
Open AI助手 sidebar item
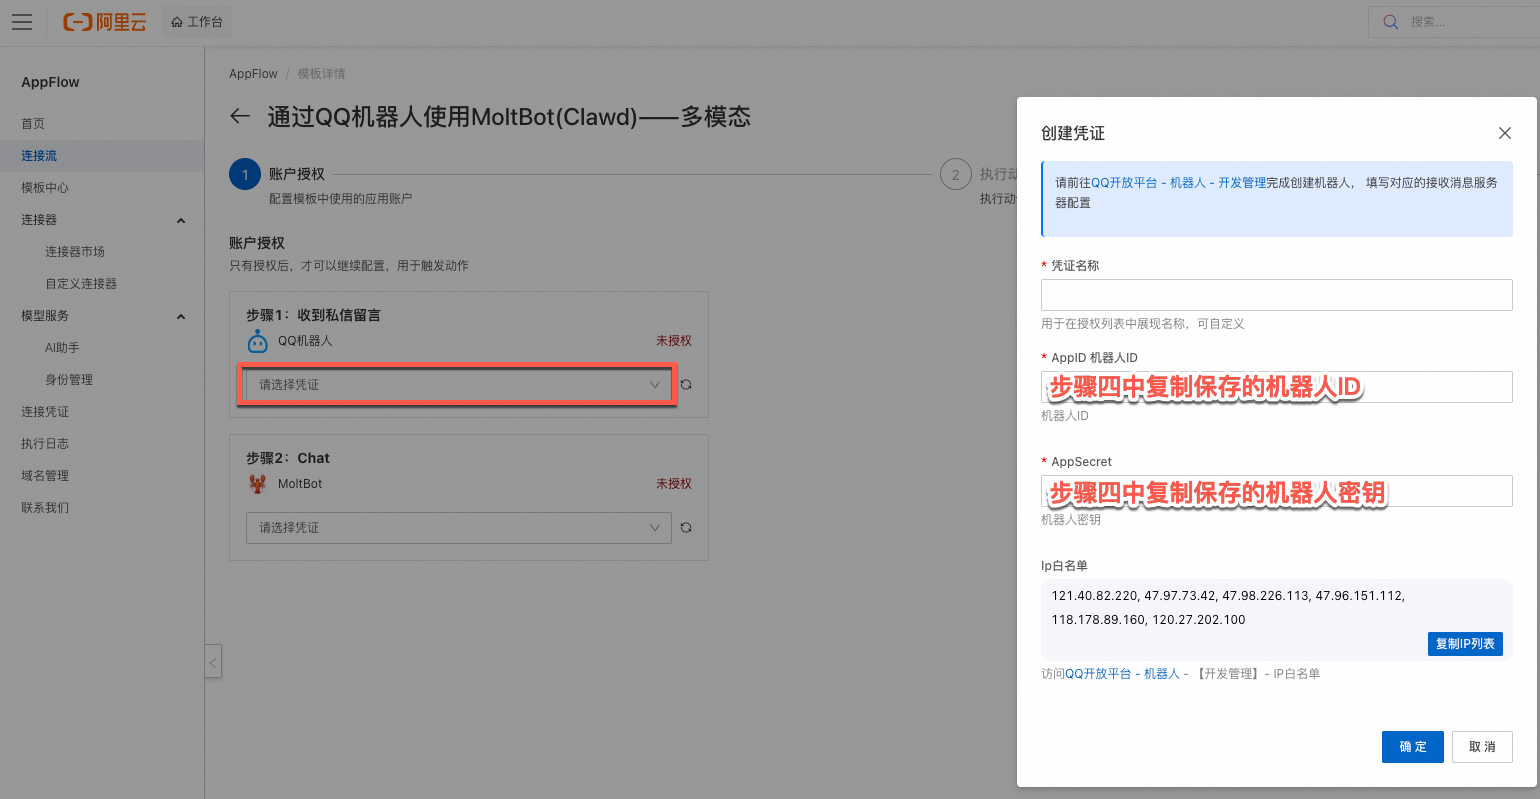tap(62, 348)
